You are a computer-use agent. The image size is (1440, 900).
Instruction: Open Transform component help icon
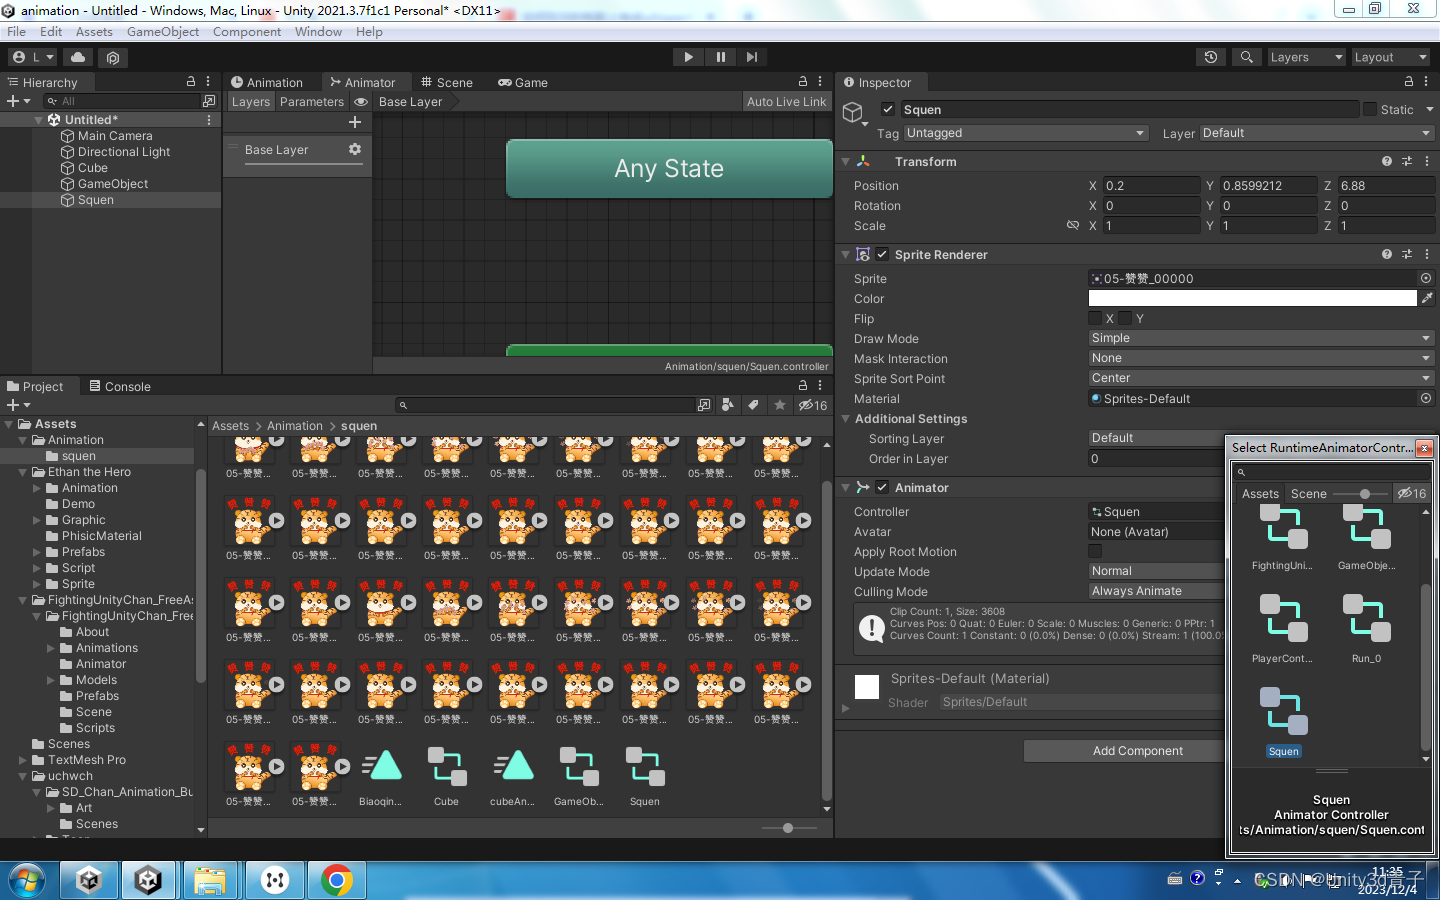1386,161
